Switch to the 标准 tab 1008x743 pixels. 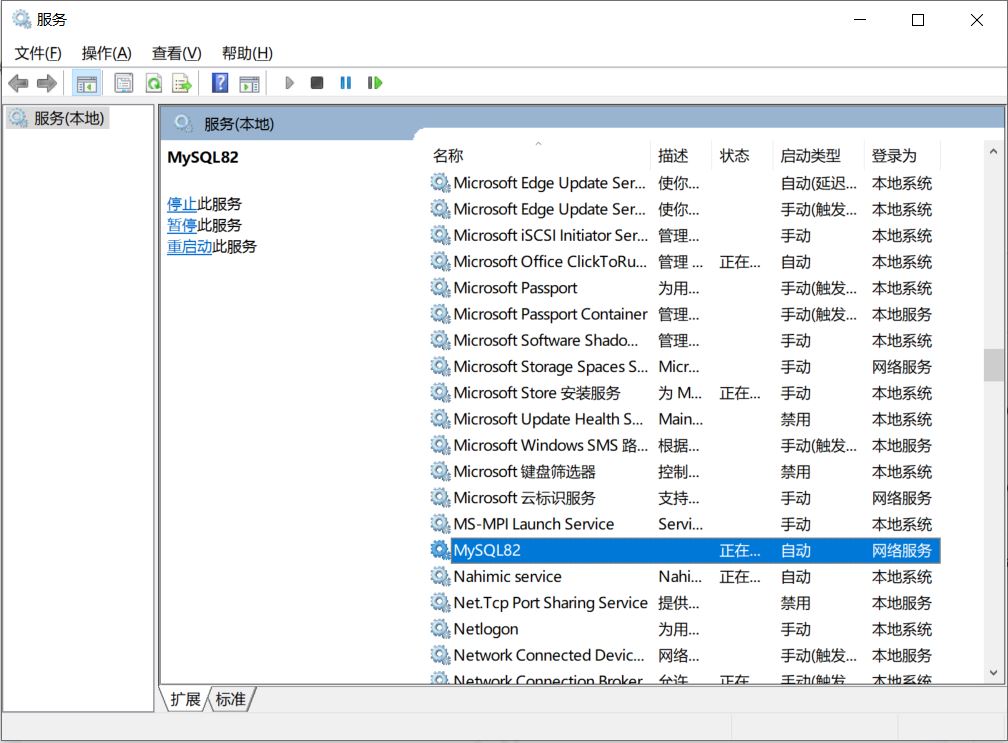231,699
